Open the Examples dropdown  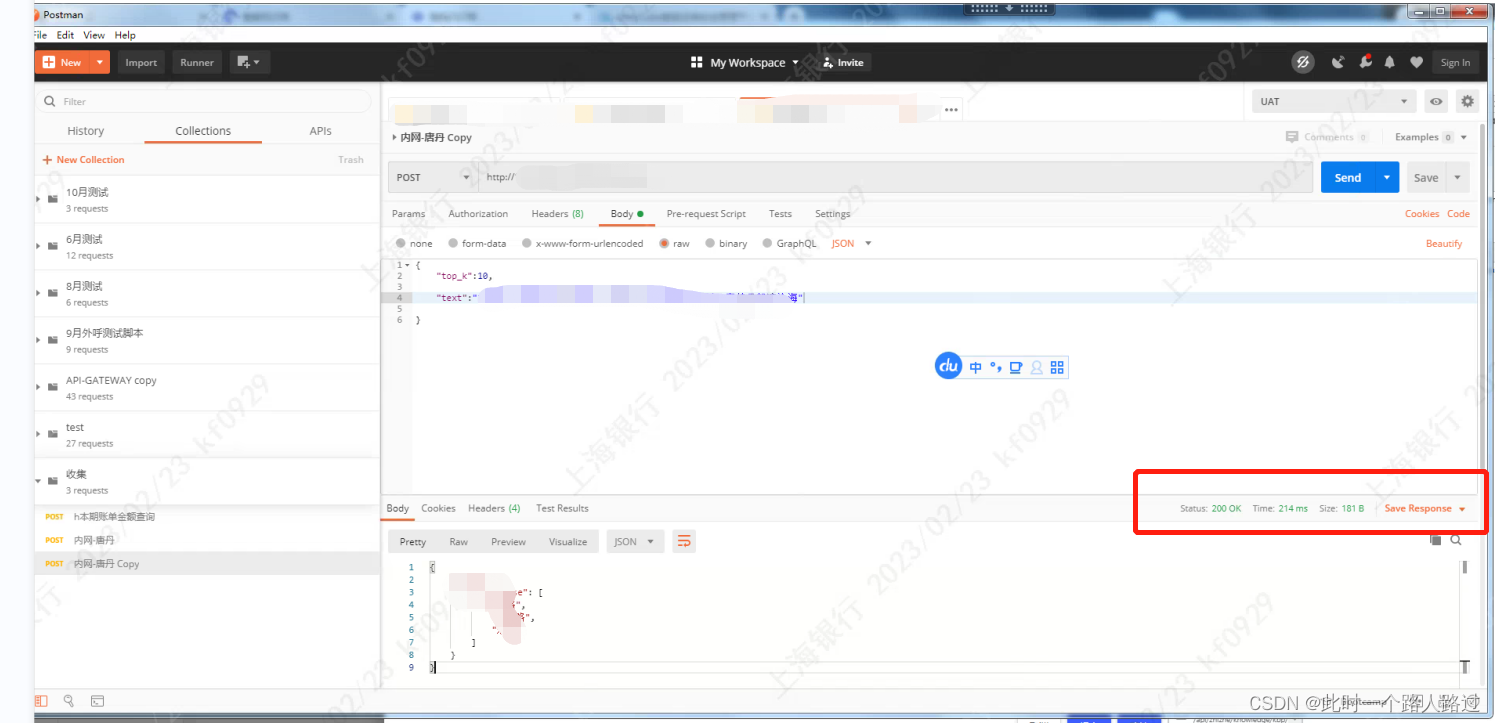tap(1431, 137)
